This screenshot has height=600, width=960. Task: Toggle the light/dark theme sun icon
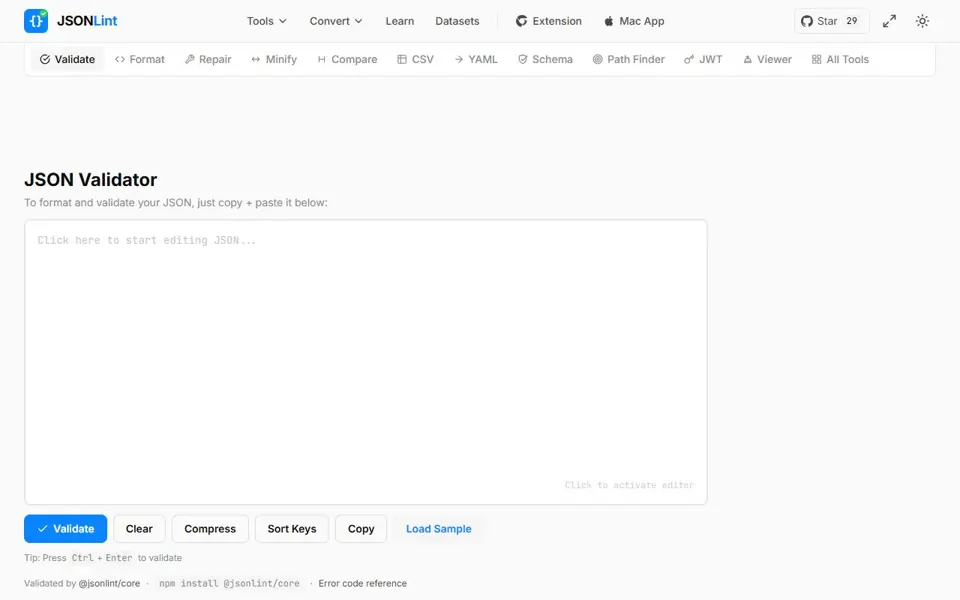[x=922, y=21]
